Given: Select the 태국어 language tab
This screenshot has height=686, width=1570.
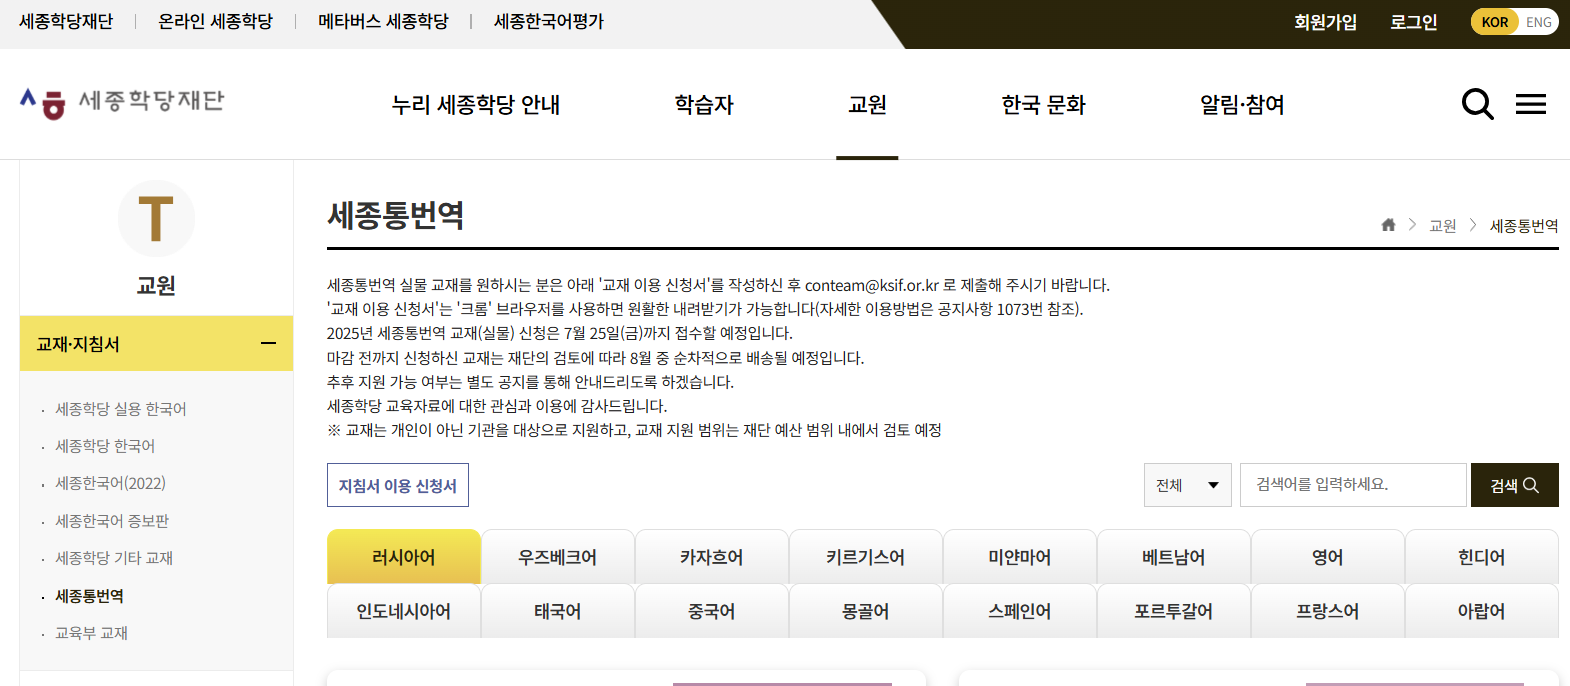Looking at the screenshot, I should click(x=558, y=611).
